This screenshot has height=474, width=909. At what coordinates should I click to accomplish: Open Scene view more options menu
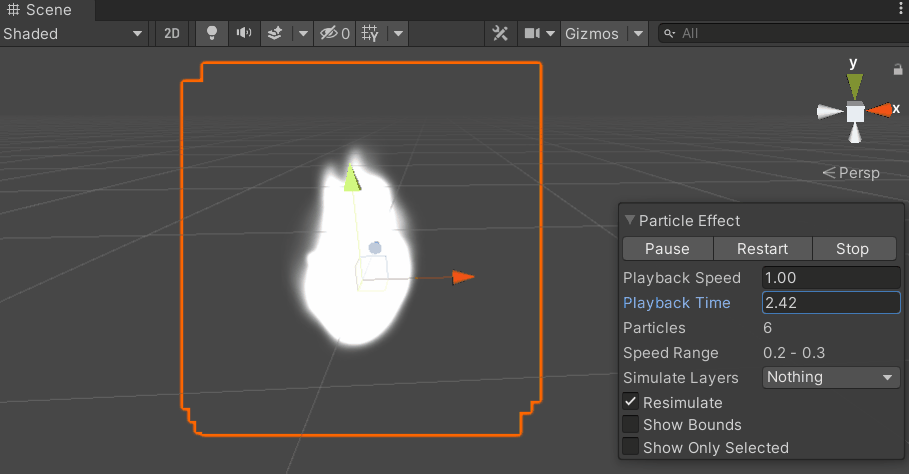point(901,8)
